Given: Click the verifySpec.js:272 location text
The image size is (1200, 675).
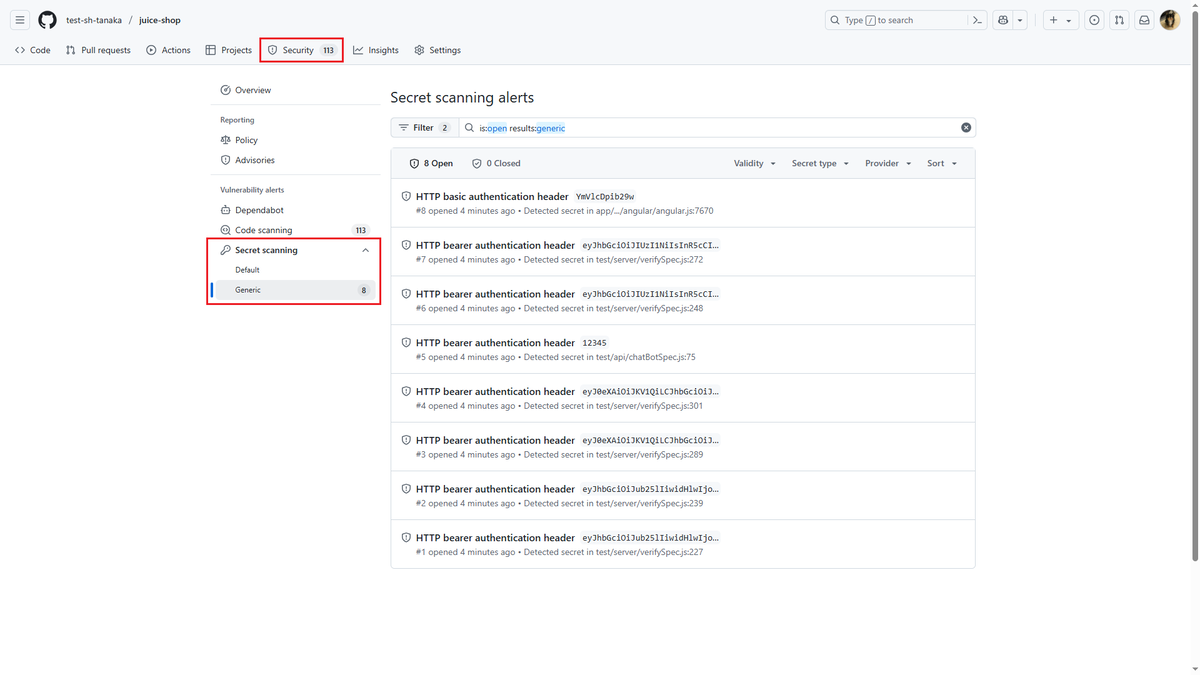Looking at the screenshot, I should (x=649, y=260).
